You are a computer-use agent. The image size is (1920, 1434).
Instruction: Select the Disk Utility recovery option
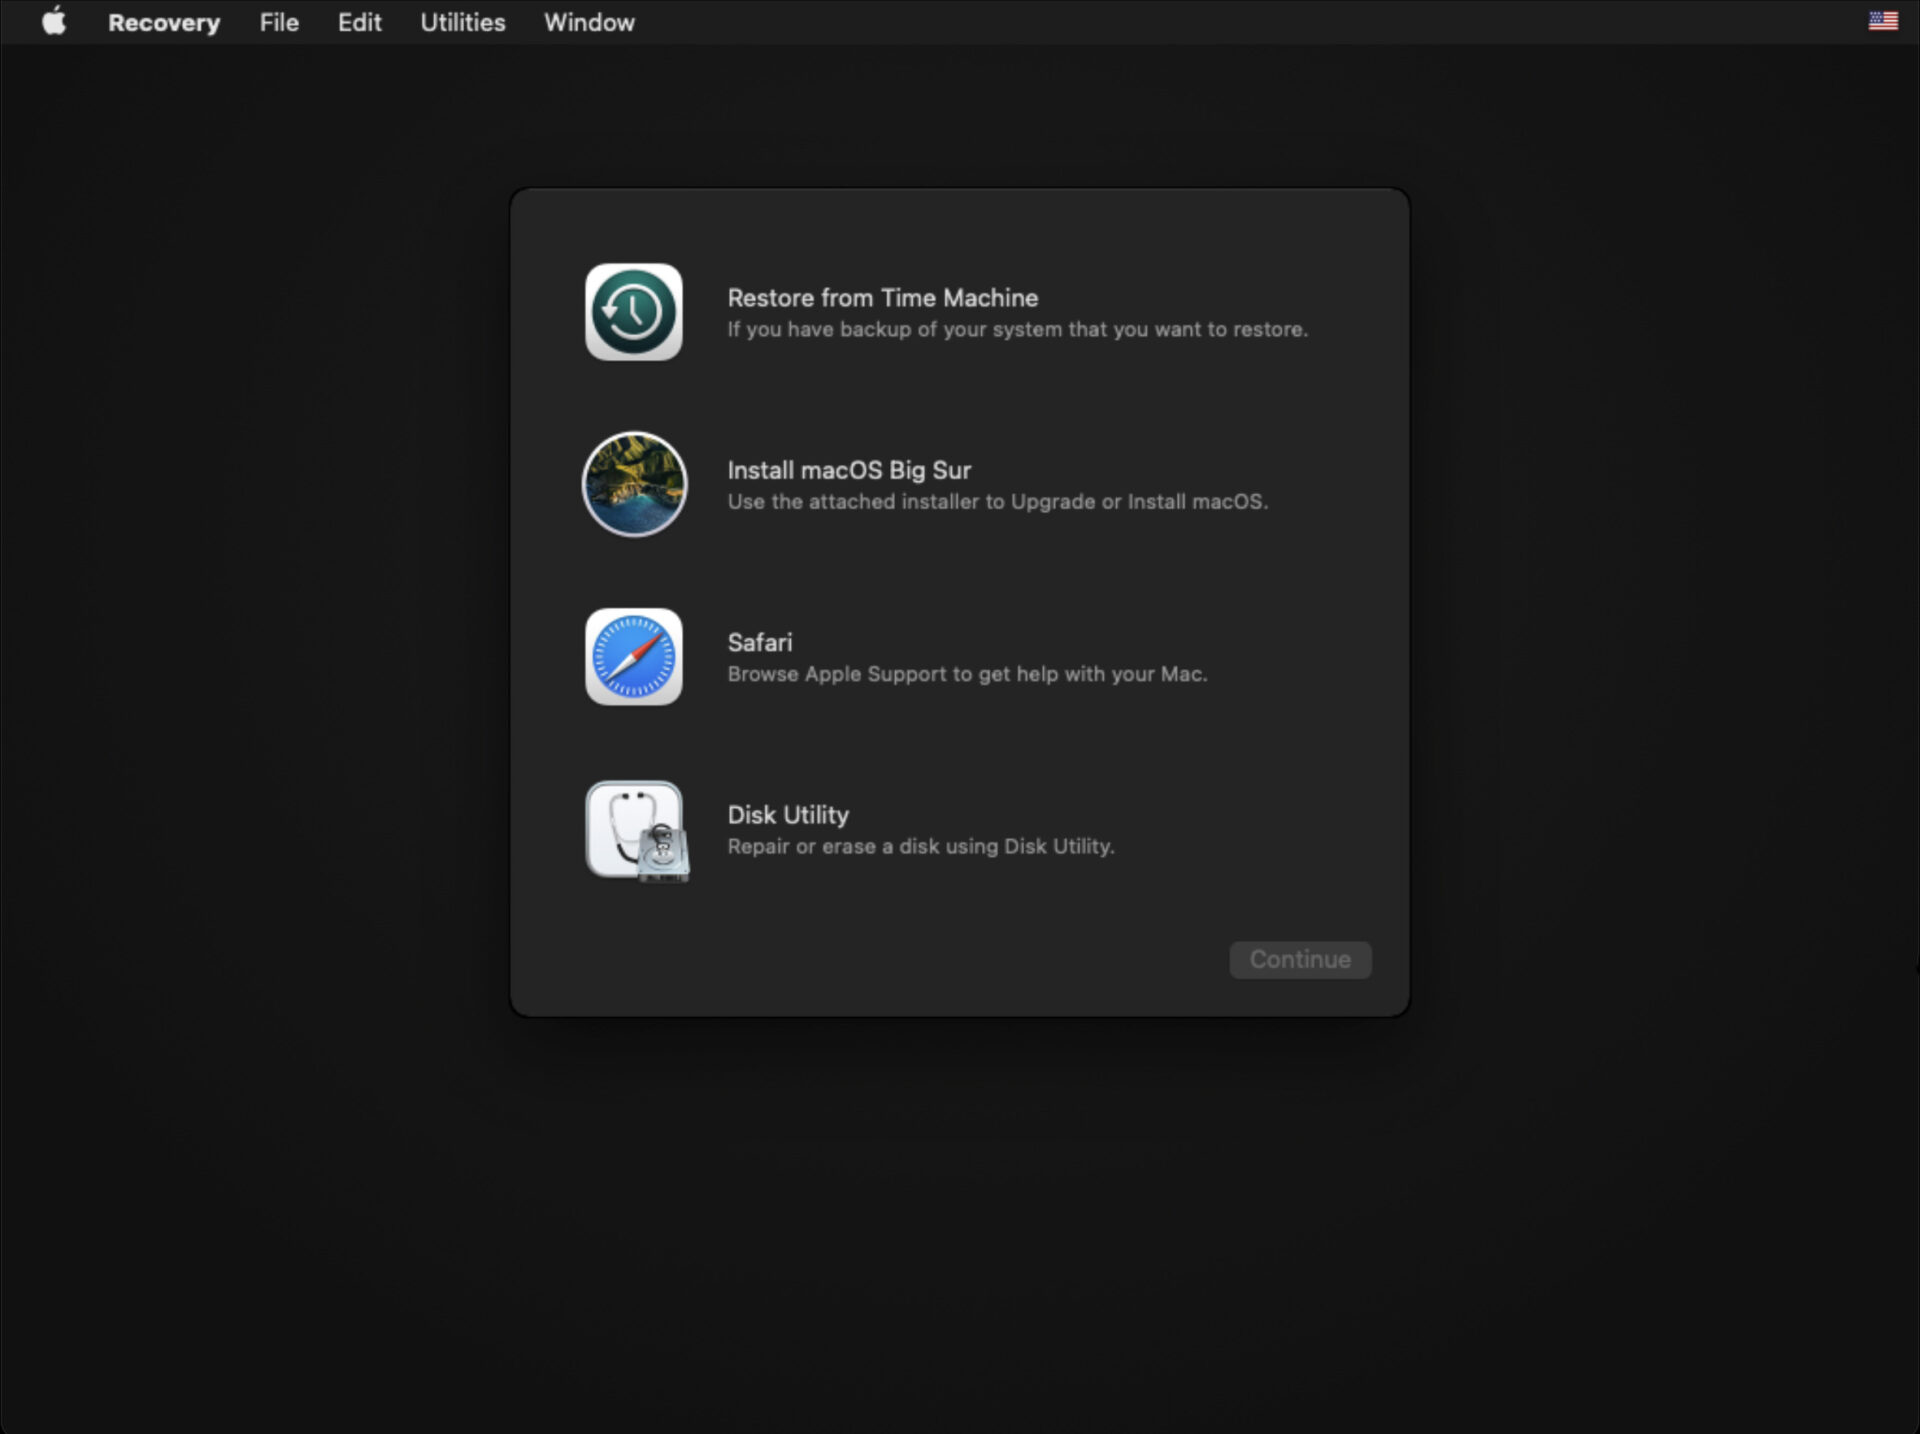[x=787, y=815]
